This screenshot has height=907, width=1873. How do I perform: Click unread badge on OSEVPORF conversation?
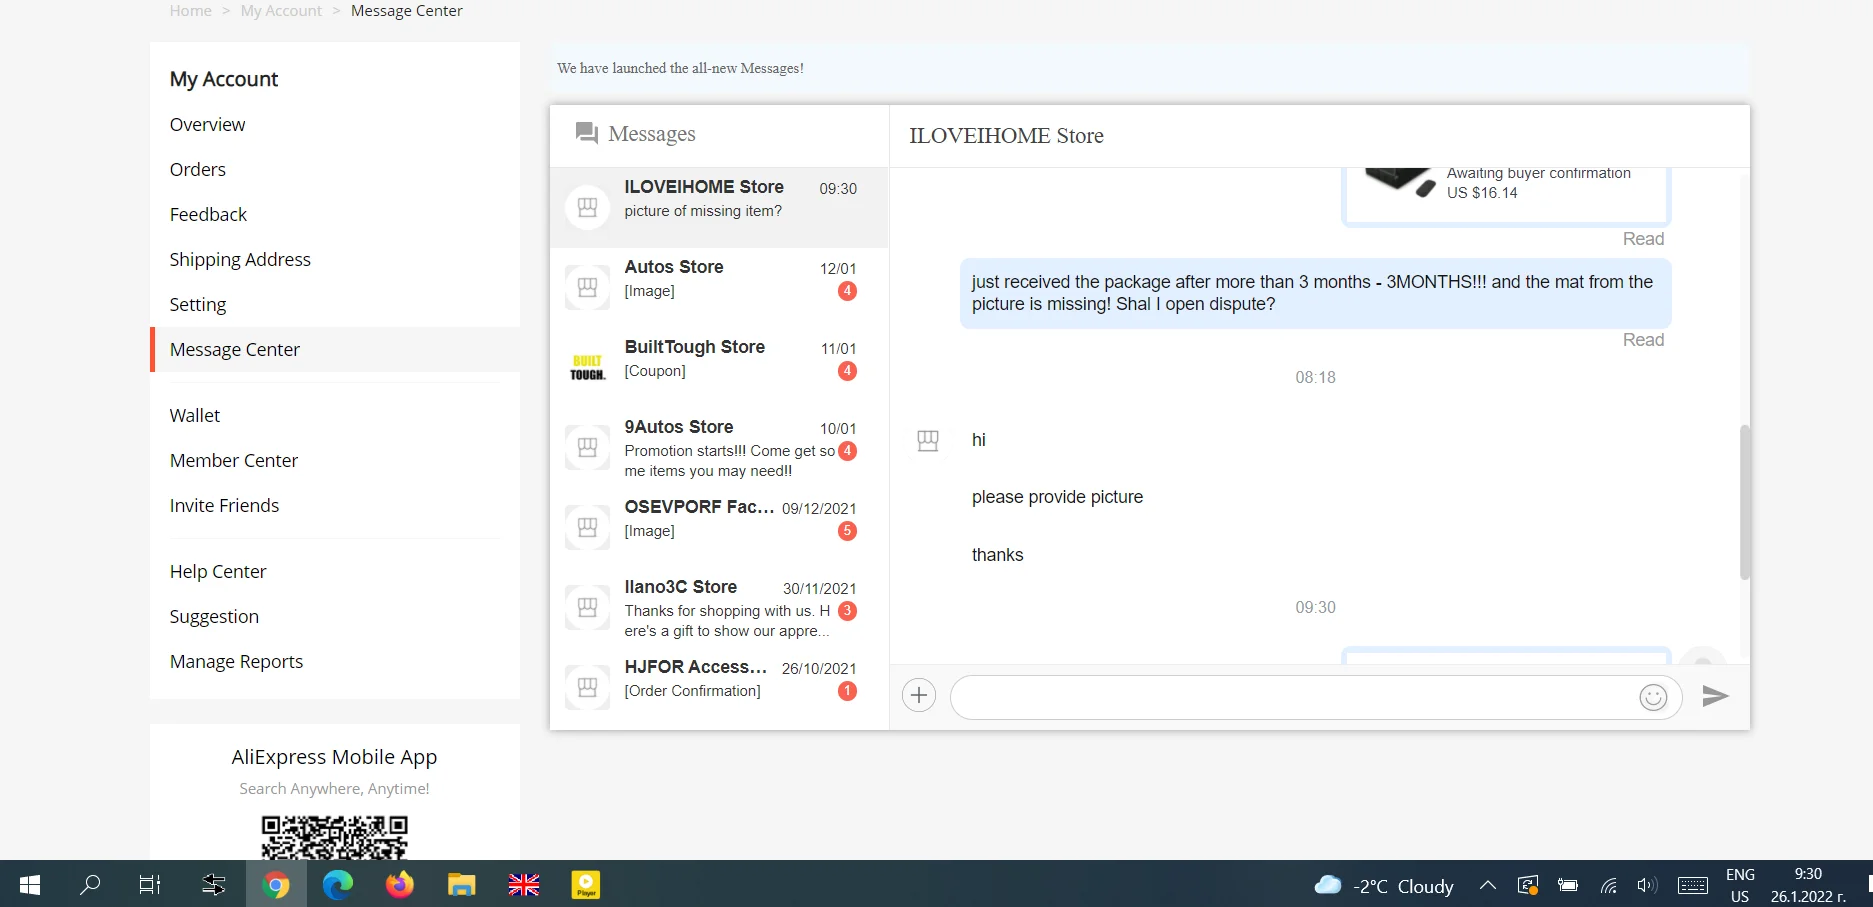click(x=847, y=531)
